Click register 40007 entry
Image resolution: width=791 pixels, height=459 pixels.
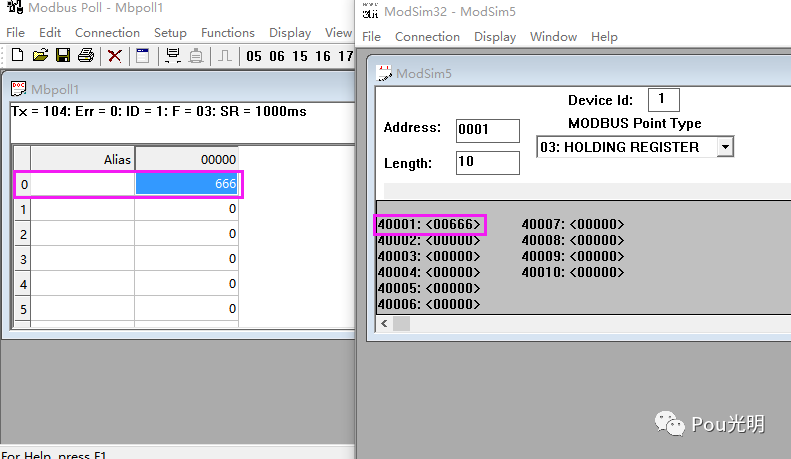[x=573, y=224]
